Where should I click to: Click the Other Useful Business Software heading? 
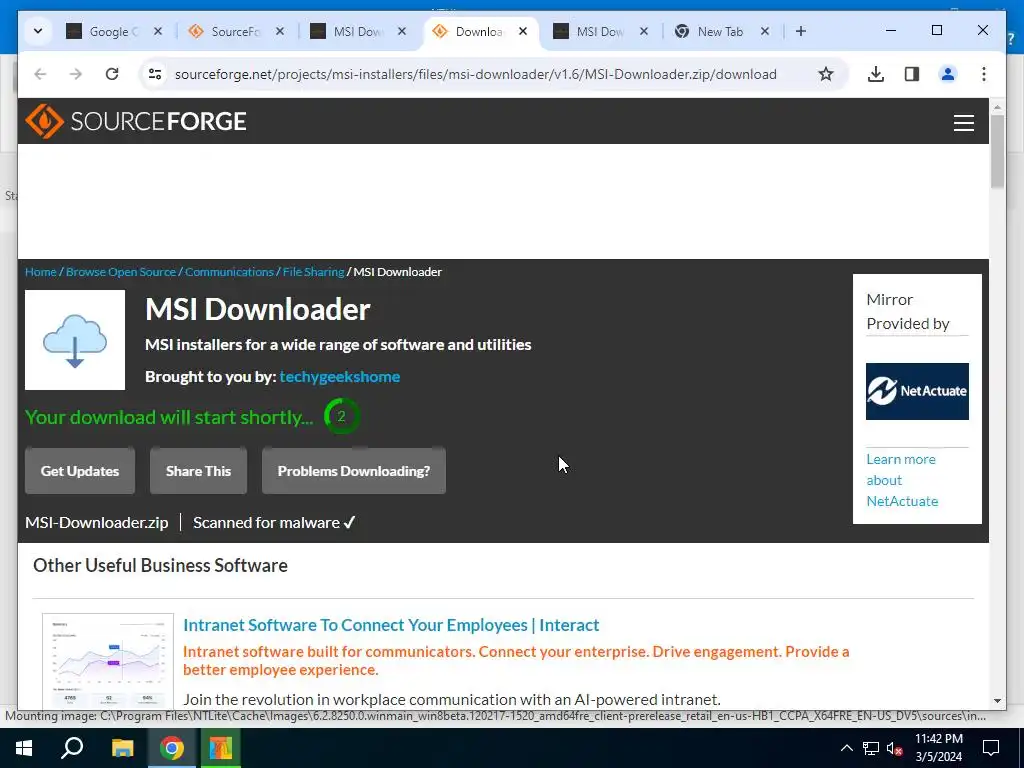click(160, 566)
